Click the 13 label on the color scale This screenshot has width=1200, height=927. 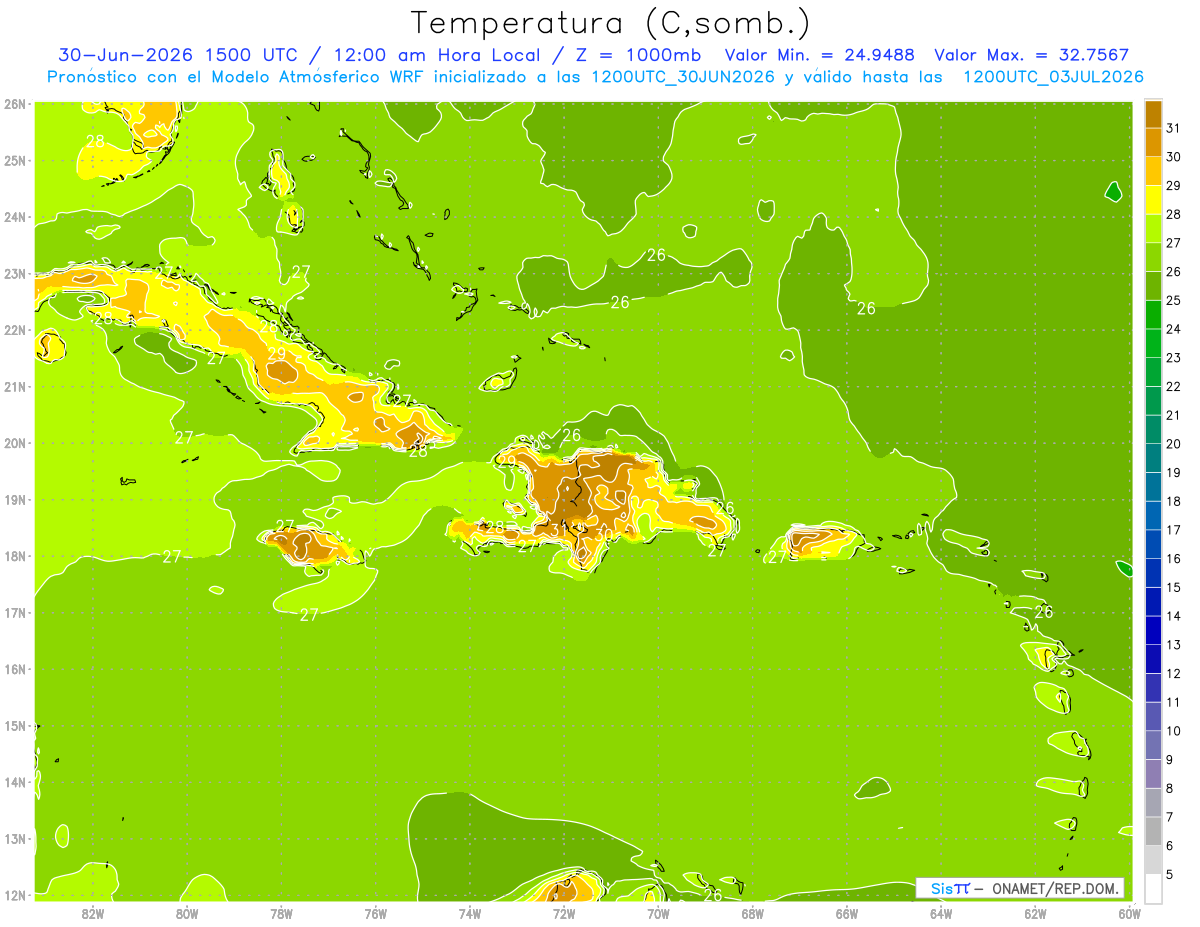click(1173, 645)
